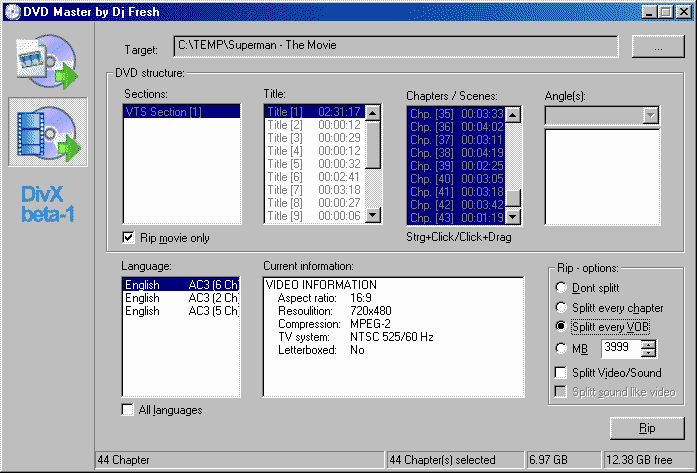
Task: Select English AC3 (6 Ch) language
Action: (181, 285)
